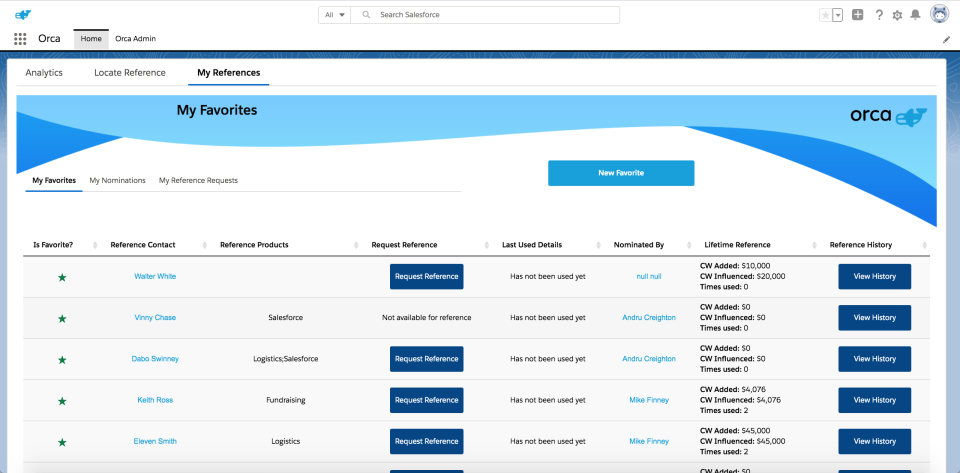Select the My References tab

click(228, 73)
